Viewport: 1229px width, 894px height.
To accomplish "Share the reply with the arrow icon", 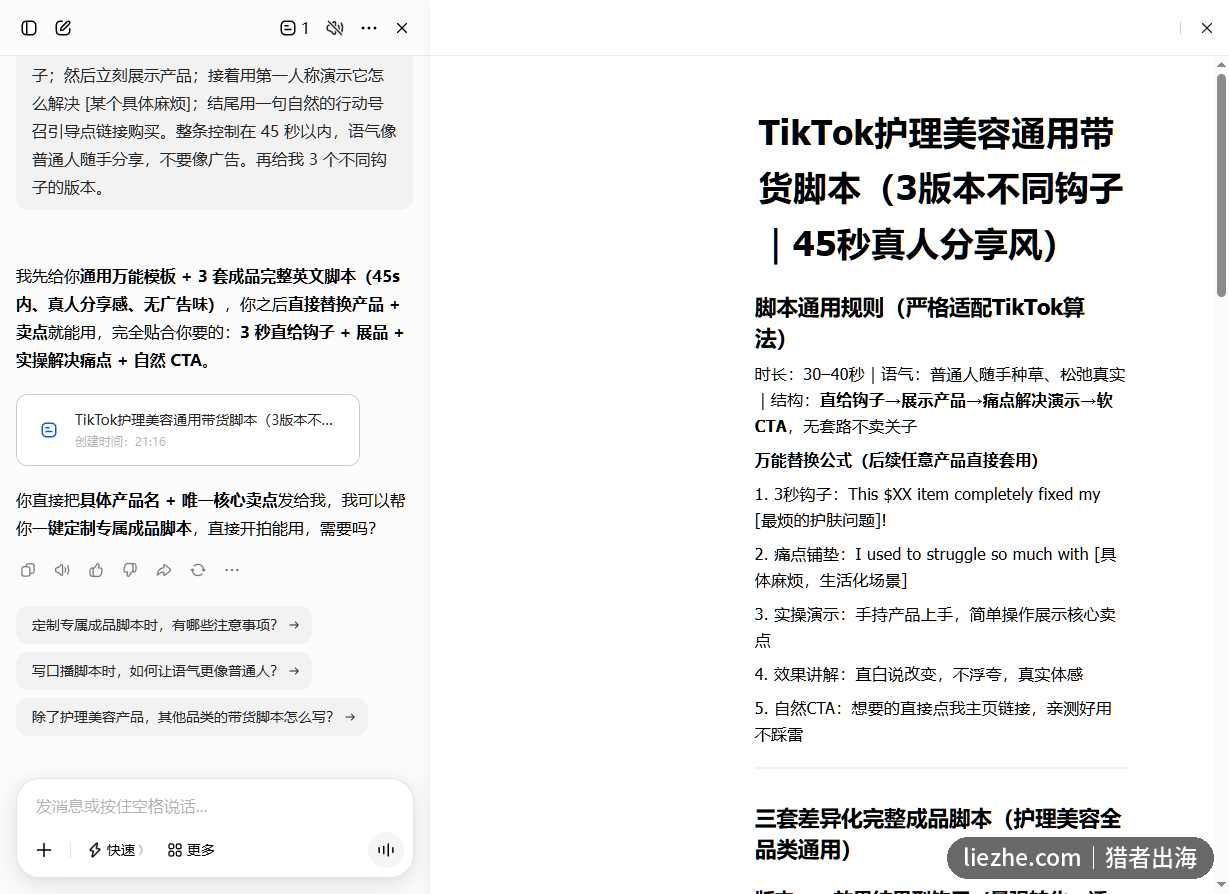I will point(164,570).
